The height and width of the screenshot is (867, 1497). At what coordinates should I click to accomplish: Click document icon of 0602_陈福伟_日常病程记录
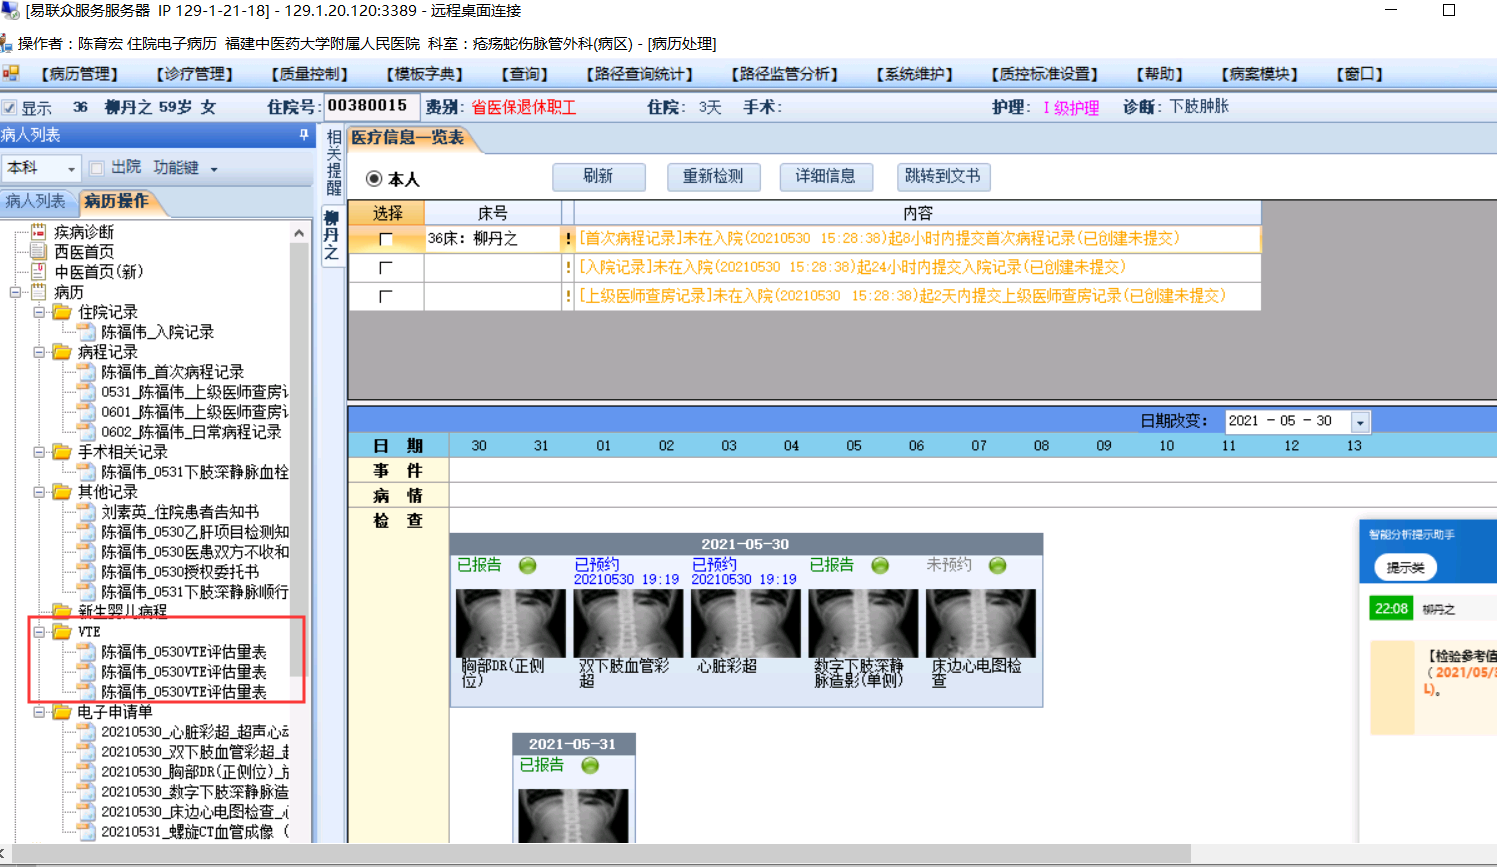[x=86, y=432]
